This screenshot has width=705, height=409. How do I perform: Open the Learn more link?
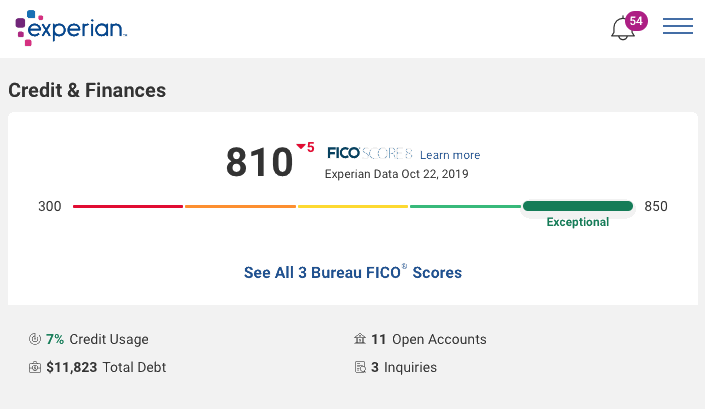point(450,155)
